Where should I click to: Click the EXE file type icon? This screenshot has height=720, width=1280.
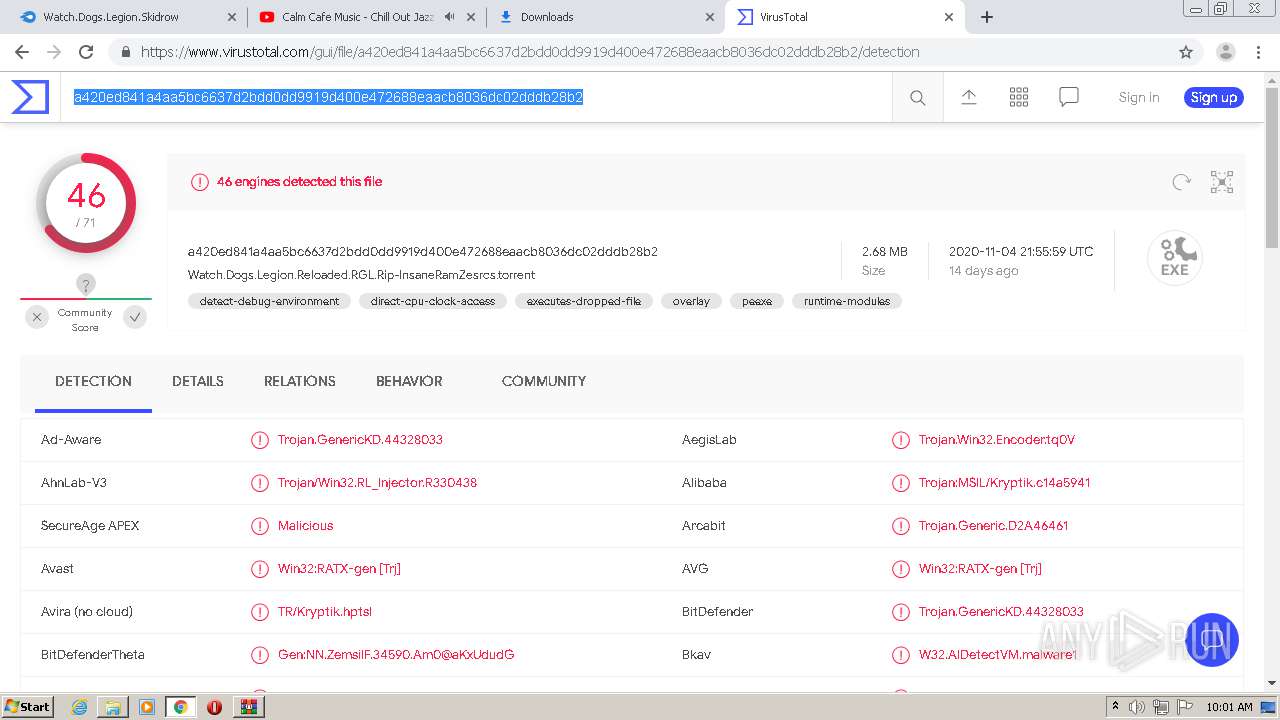click(x=1174, y=258)
